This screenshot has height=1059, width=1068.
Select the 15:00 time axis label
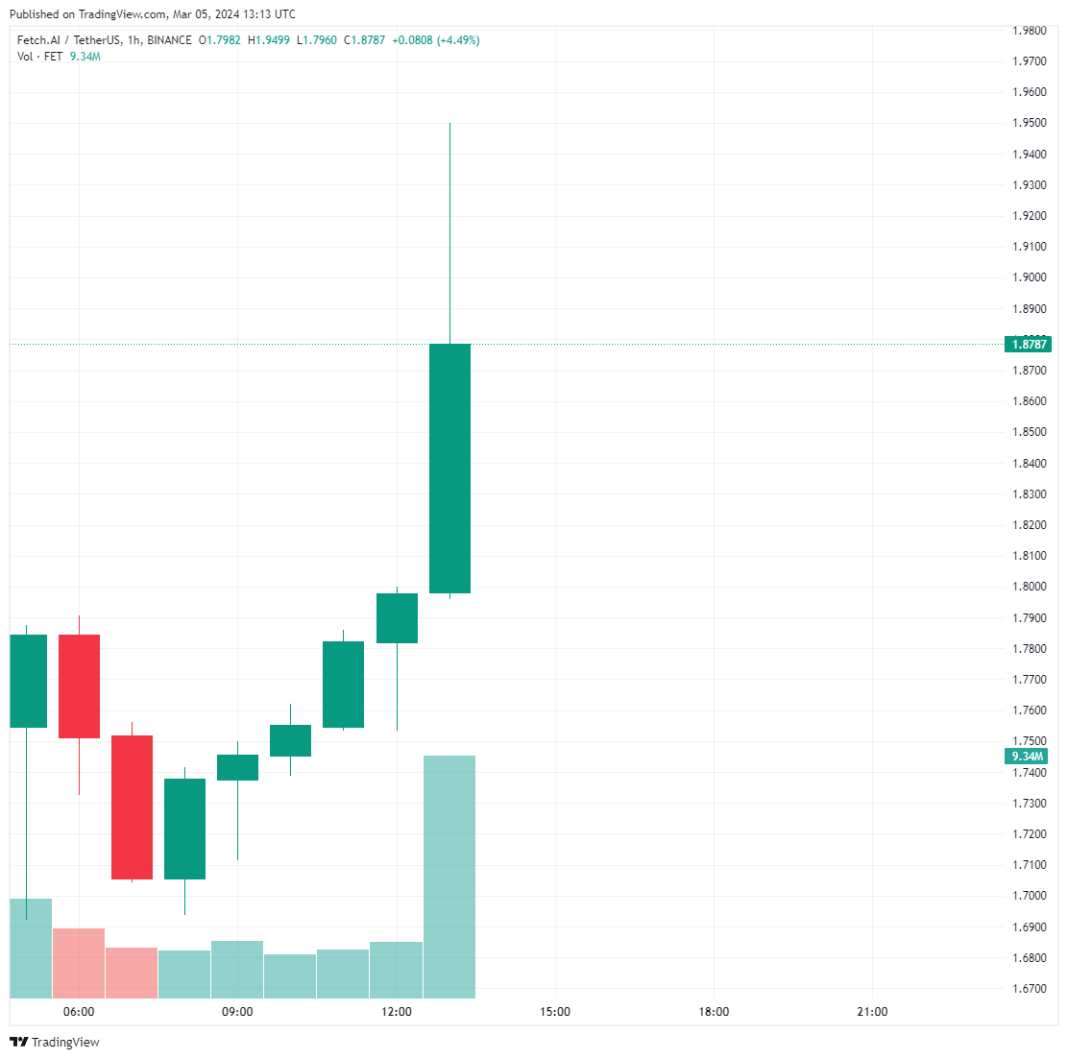click(x=555, y=1012)
